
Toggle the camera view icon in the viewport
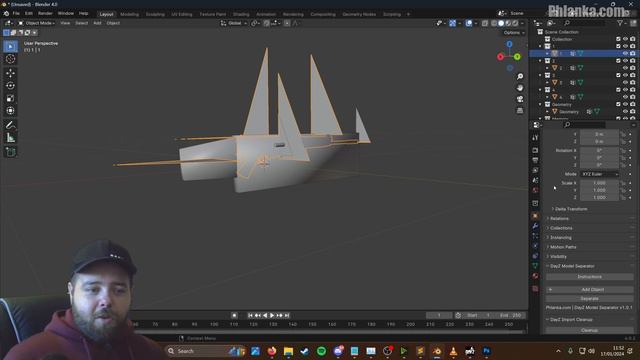(520, 99)
